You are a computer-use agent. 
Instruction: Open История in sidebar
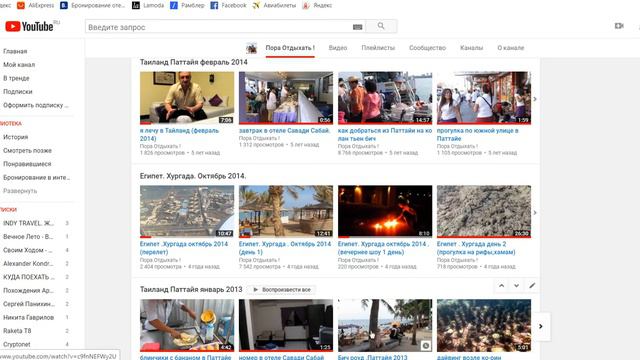[16, 137]
